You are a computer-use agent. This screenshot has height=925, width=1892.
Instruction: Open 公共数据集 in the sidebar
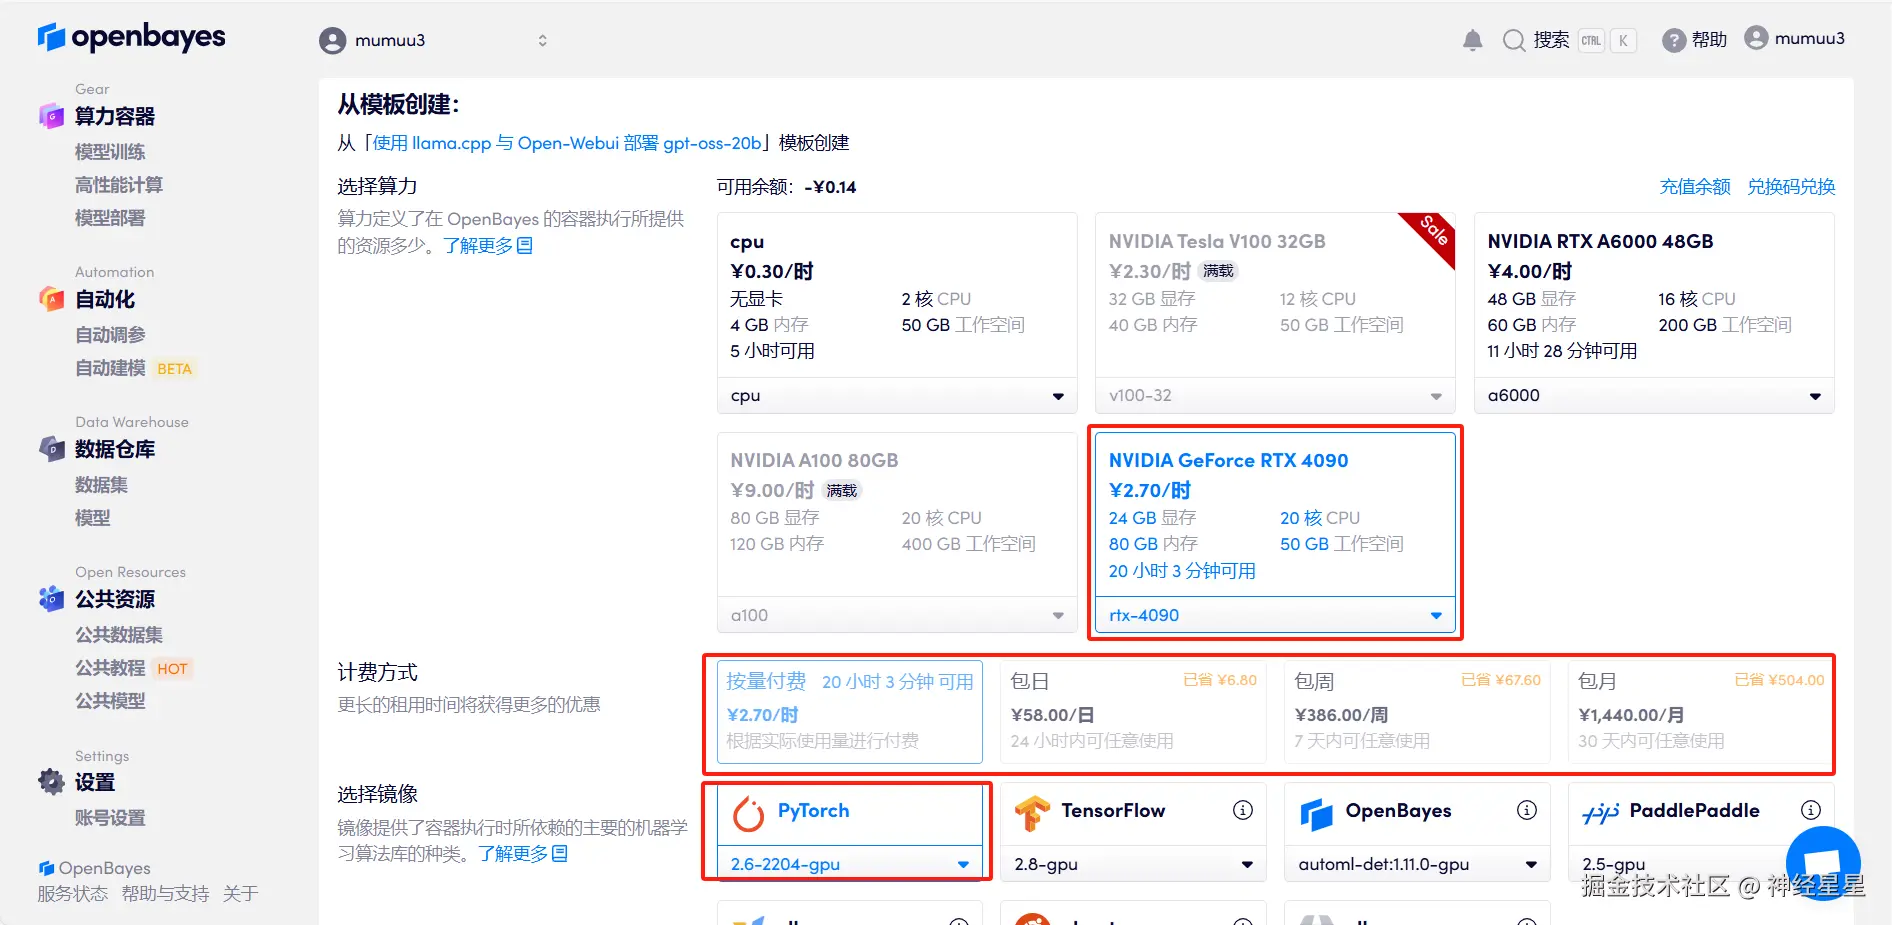[119, 635]
